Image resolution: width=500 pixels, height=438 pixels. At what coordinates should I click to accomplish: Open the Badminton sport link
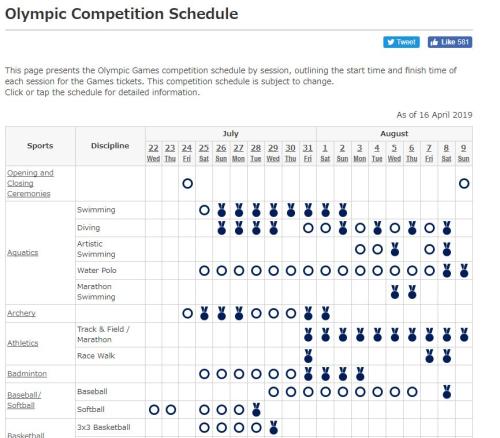click(27, 374)
